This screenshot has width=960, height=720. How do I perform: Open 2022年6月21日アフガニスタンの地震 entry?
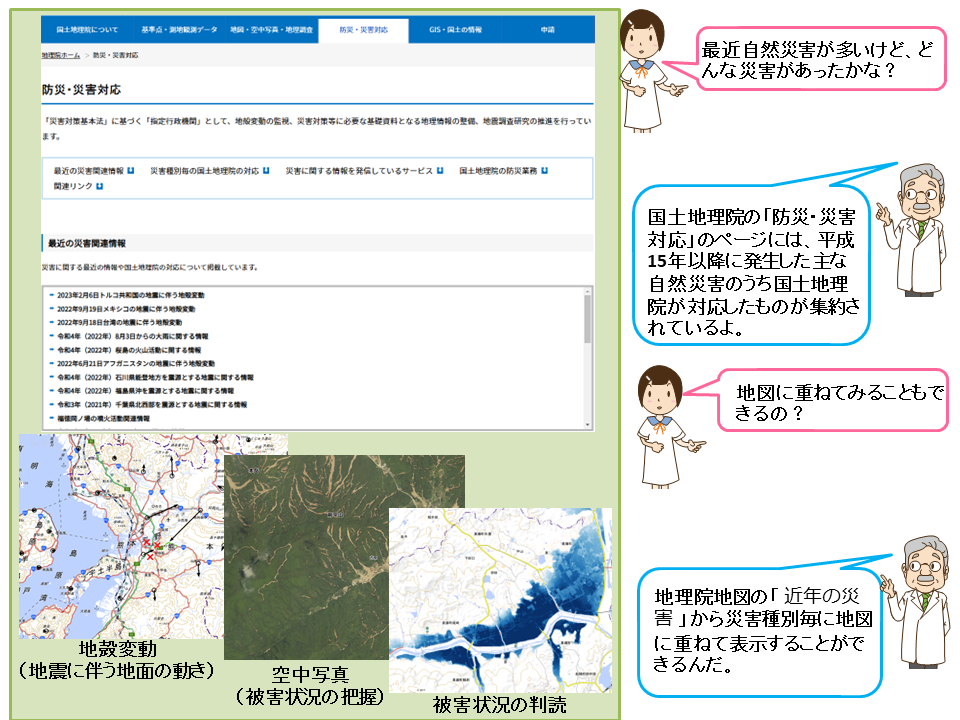click(136, 364)
